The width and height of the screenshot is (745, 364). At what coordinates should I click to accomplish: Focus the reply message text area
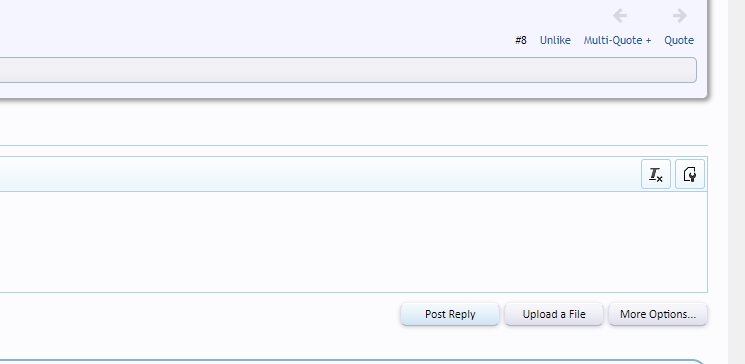(353, 242)
